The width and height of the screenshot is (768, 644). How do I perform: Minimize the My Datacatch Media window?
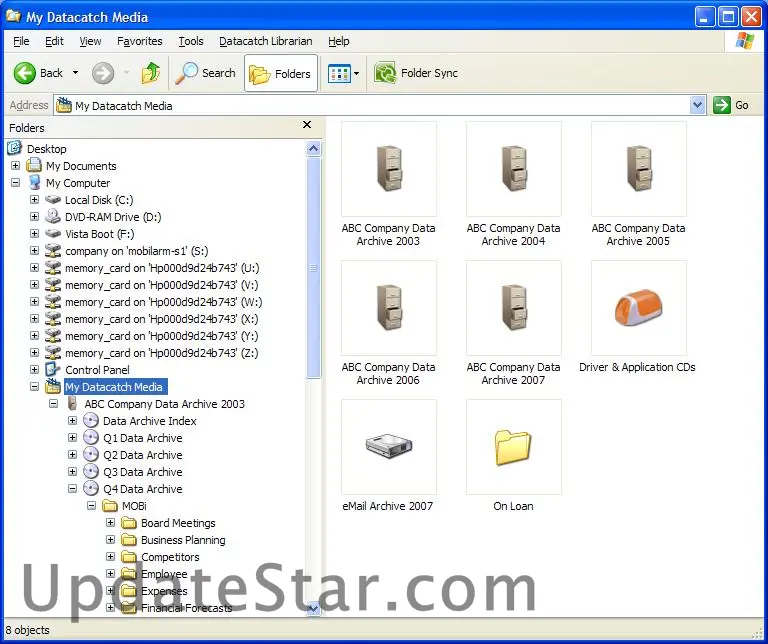(704, 17)
